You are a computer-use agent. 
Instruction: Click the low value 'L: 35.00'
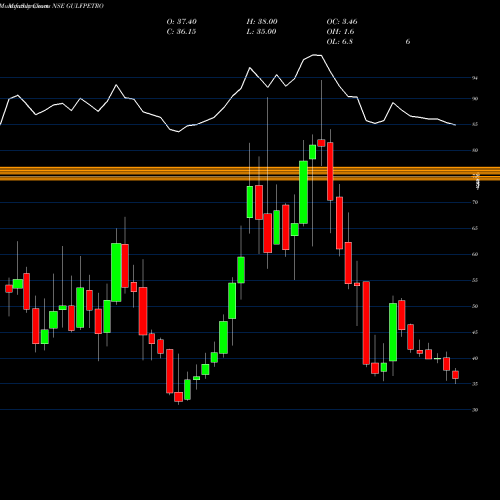point(261,32)
